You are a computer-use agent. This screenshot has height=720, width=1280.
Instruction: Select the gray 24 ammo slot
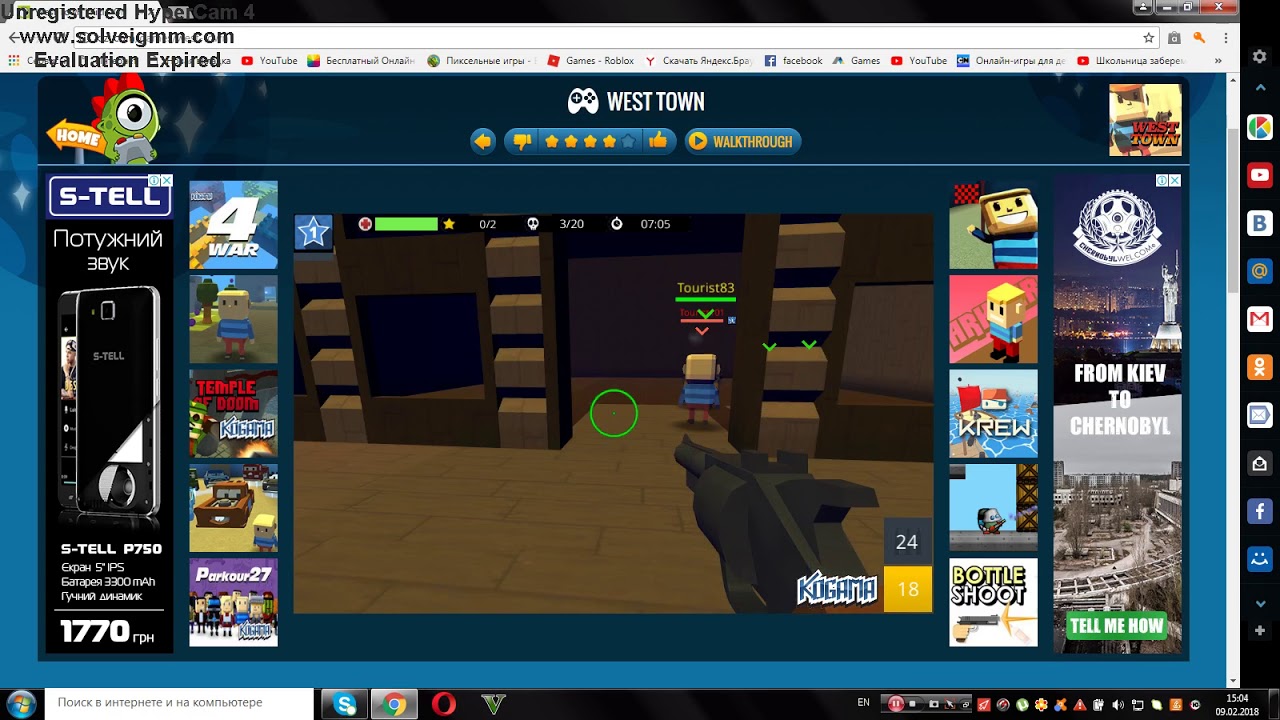coord(907,542)
